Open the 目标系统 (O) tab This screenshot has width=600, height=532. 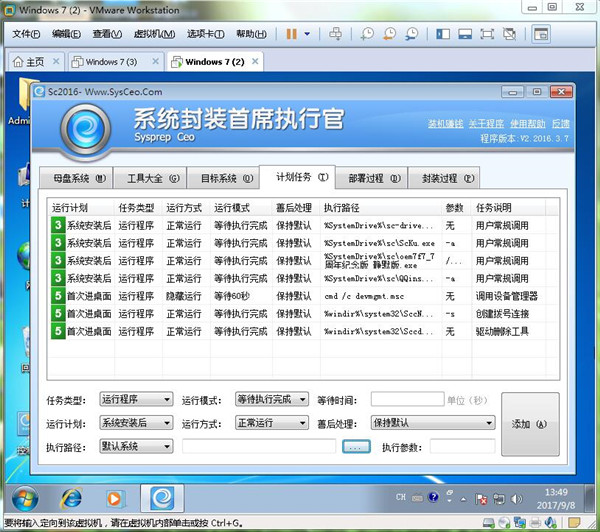[224, 178]
